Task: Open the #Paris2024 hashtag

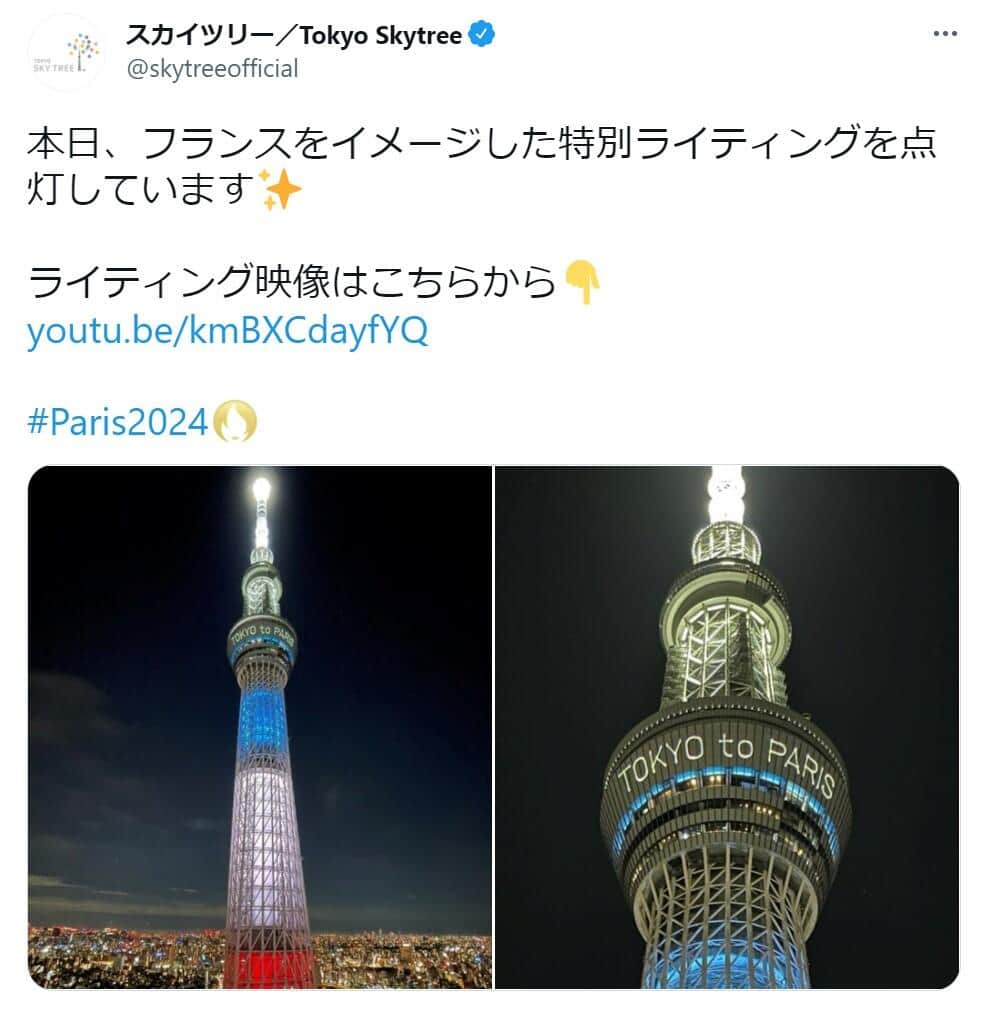Action: [117, 422]
